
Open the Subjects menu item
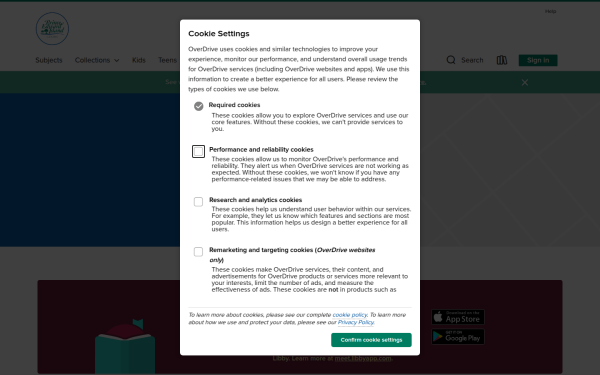49,60
